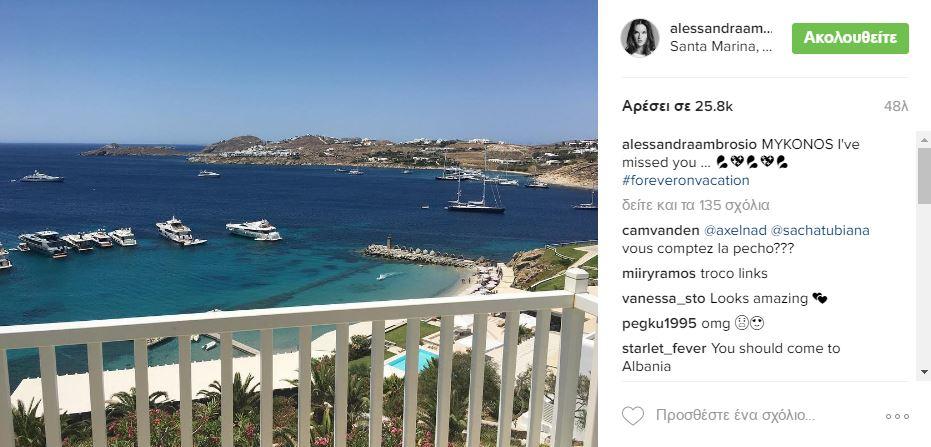Open the @sachatubiana mention
The image size is (931, 447).
point(820,230)
